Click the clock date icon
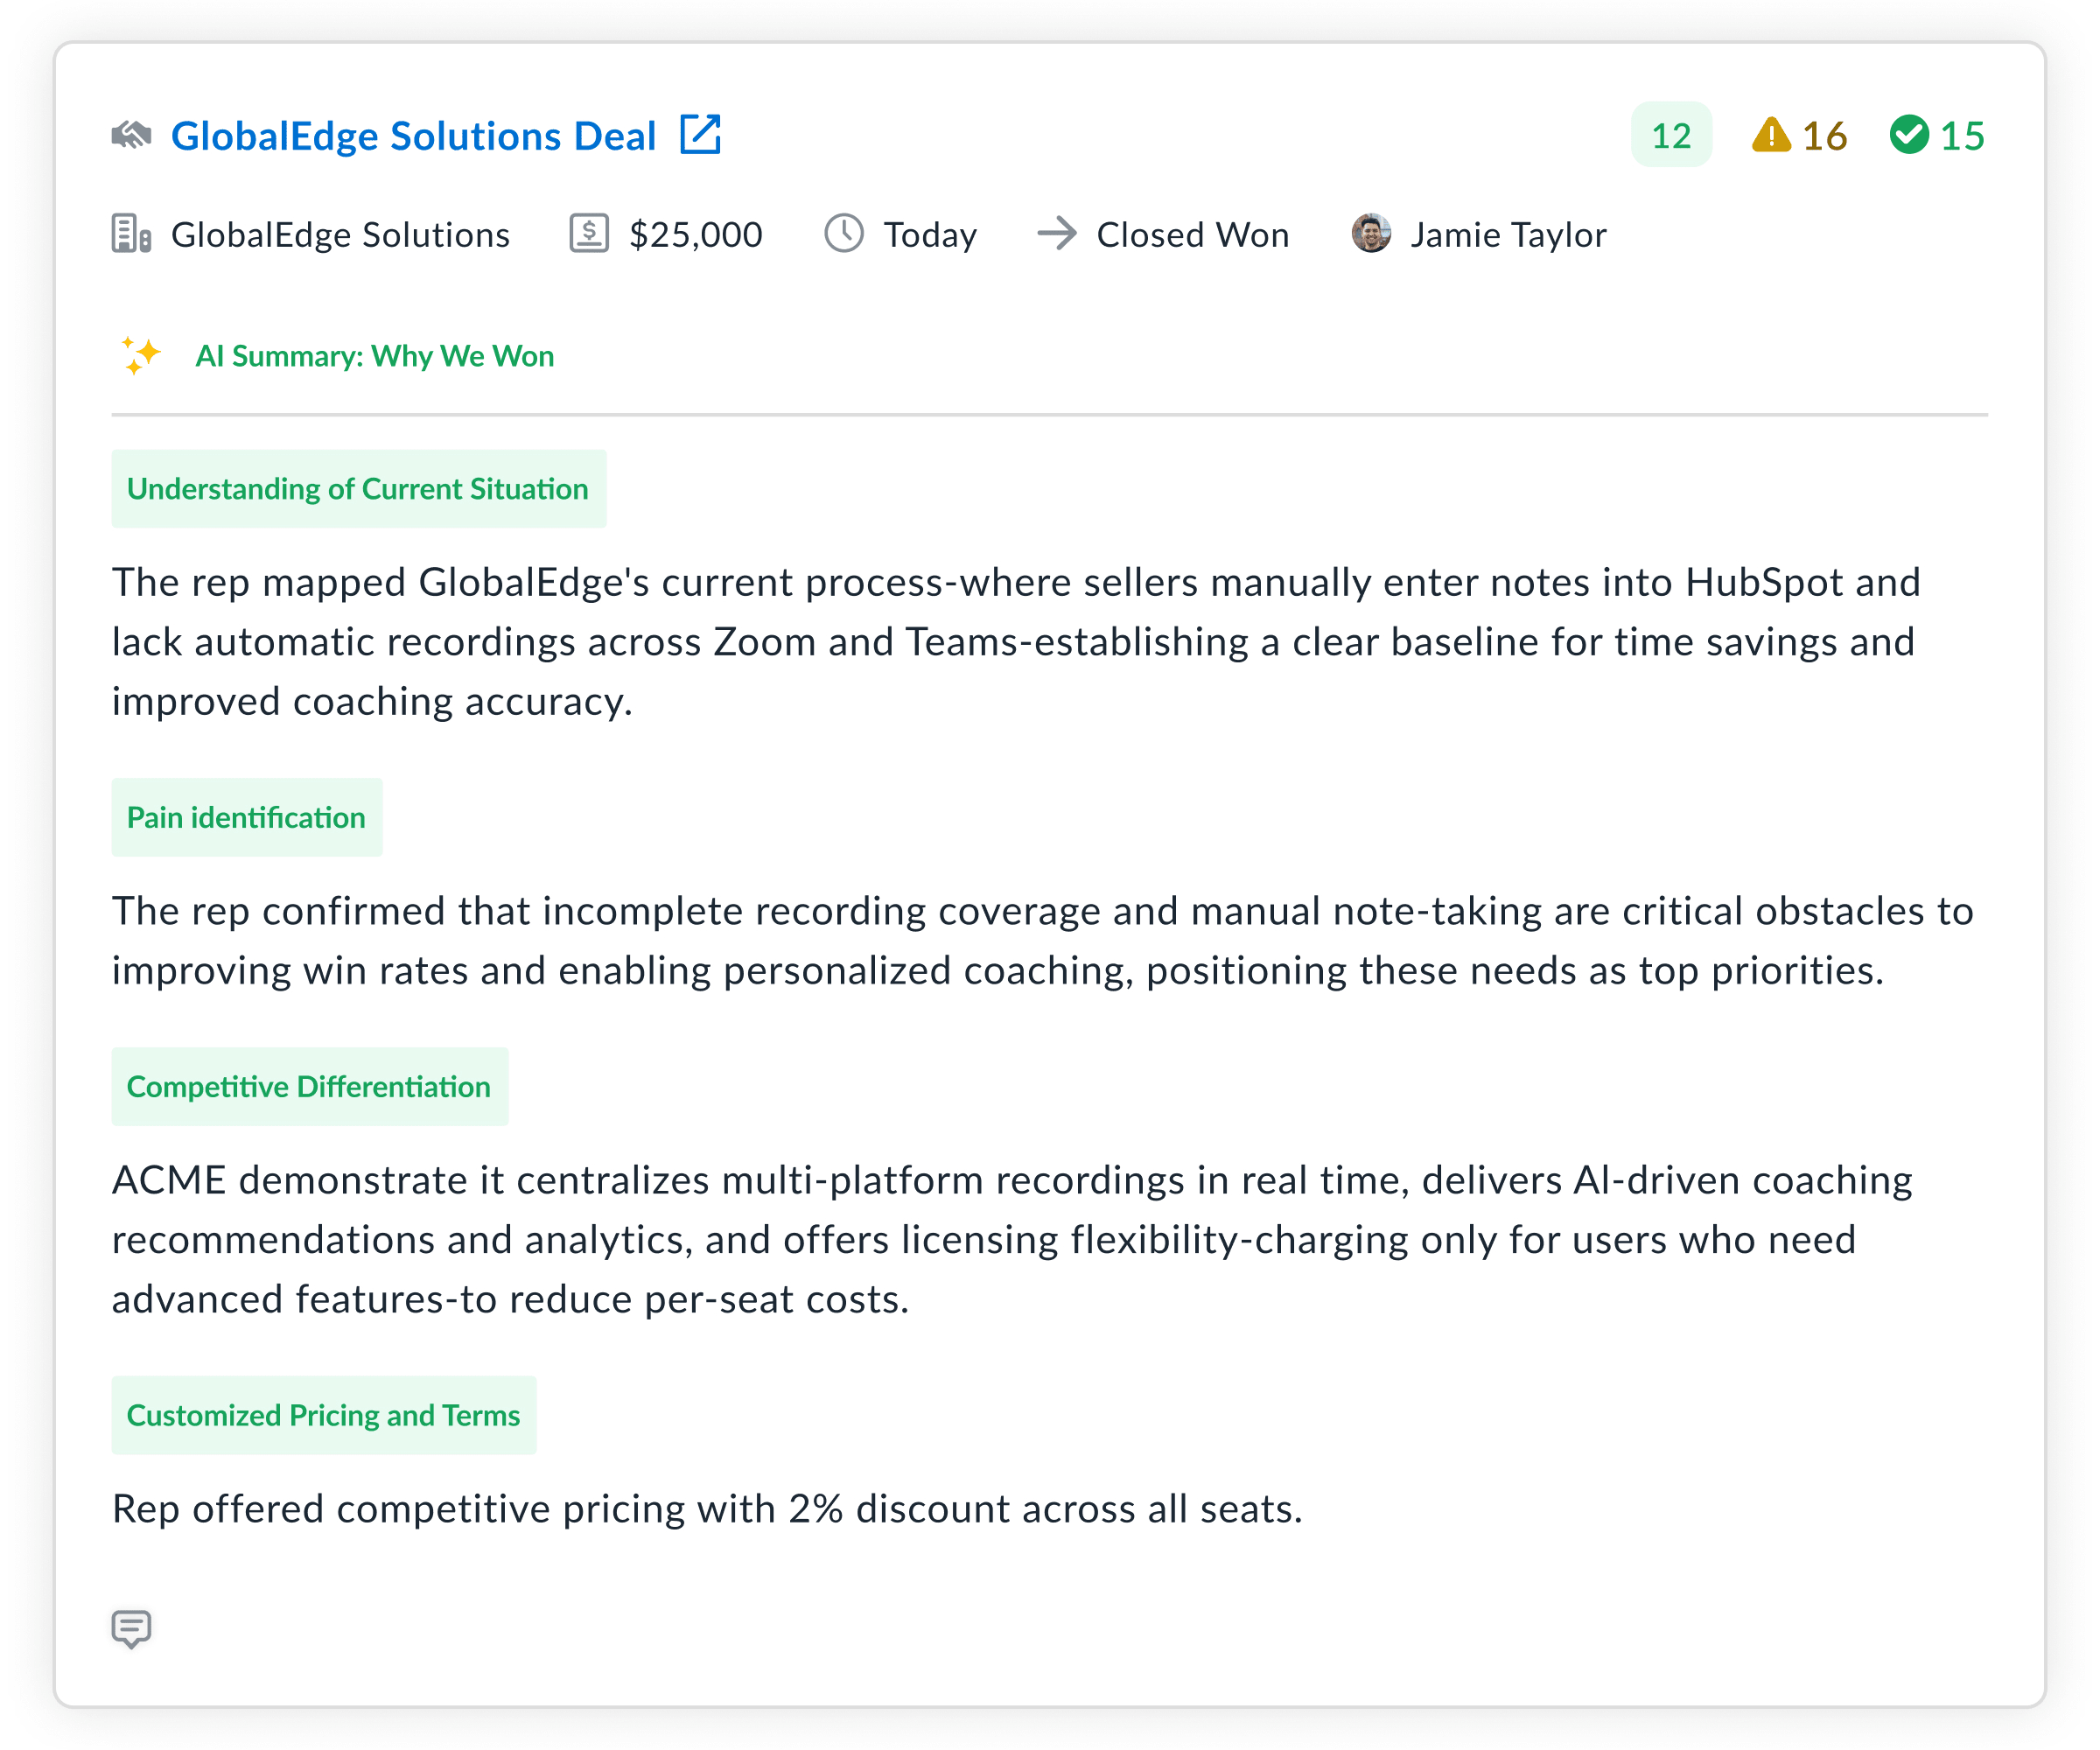Screen dimensions: 2100x1750 click(844, 234)
